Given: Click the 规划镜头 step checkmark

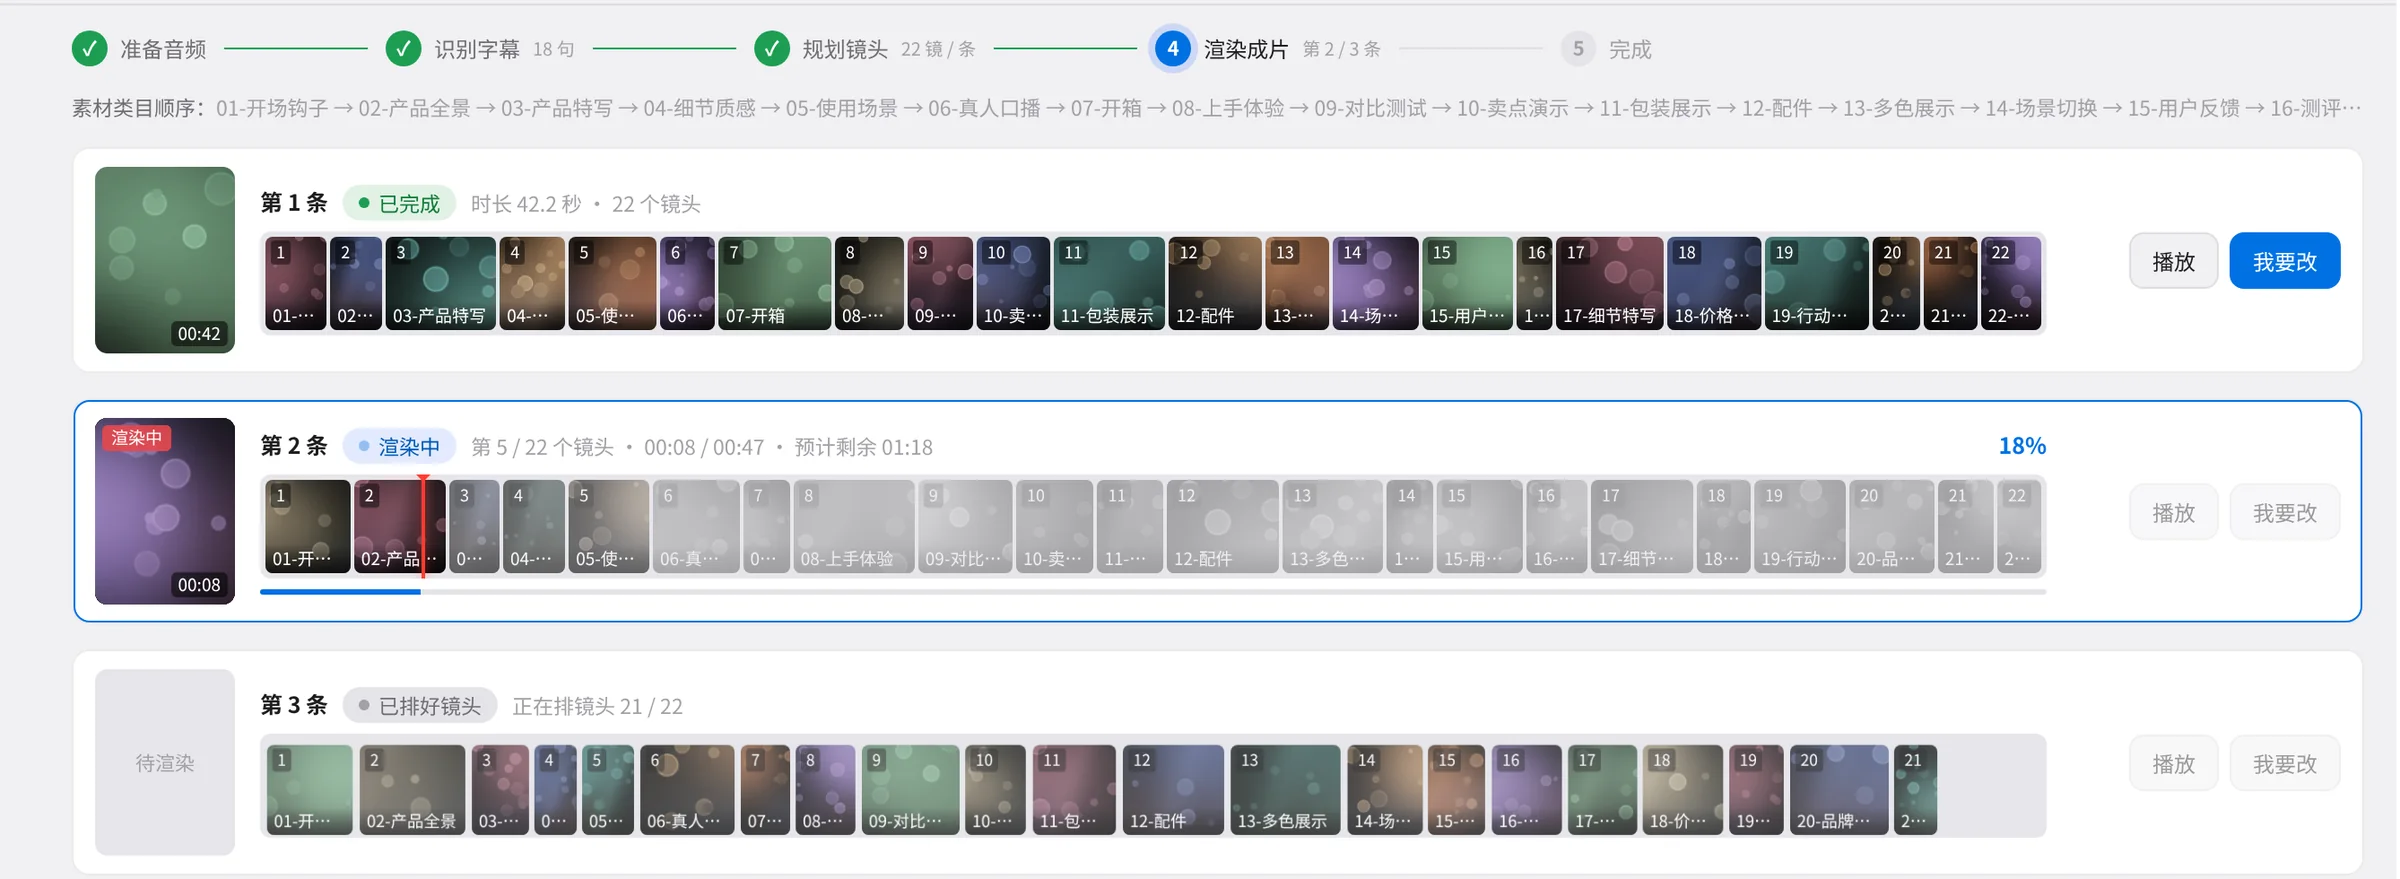Looking at the screenshot, I should pyautogui.click(x=772, y=48).
